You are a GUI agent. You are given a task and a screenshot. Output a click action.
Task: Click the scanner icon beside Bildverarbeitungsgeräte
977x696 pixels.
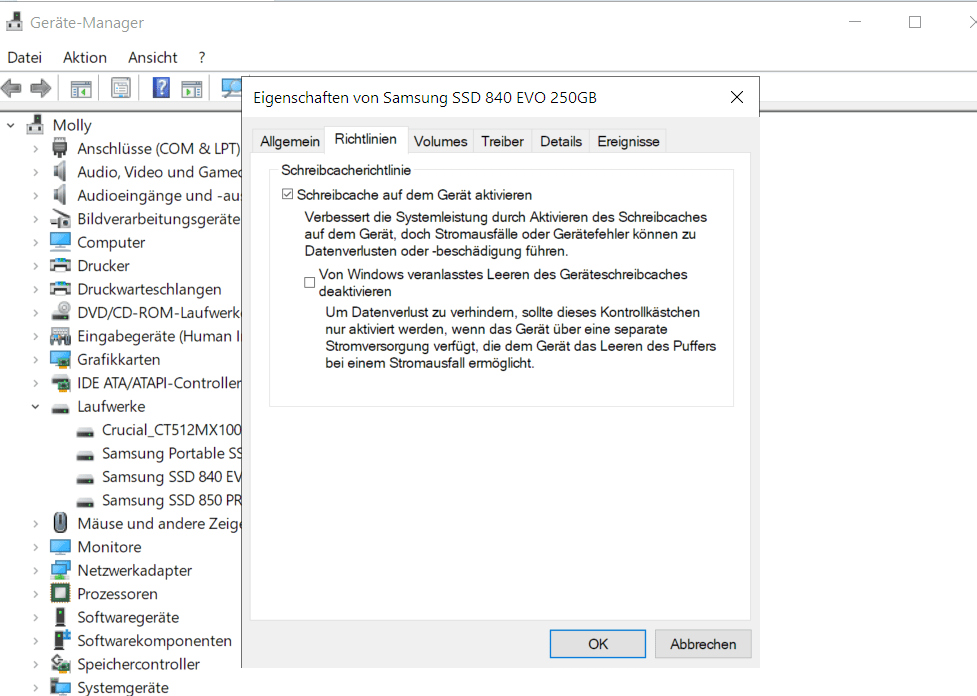coord(60,219)
